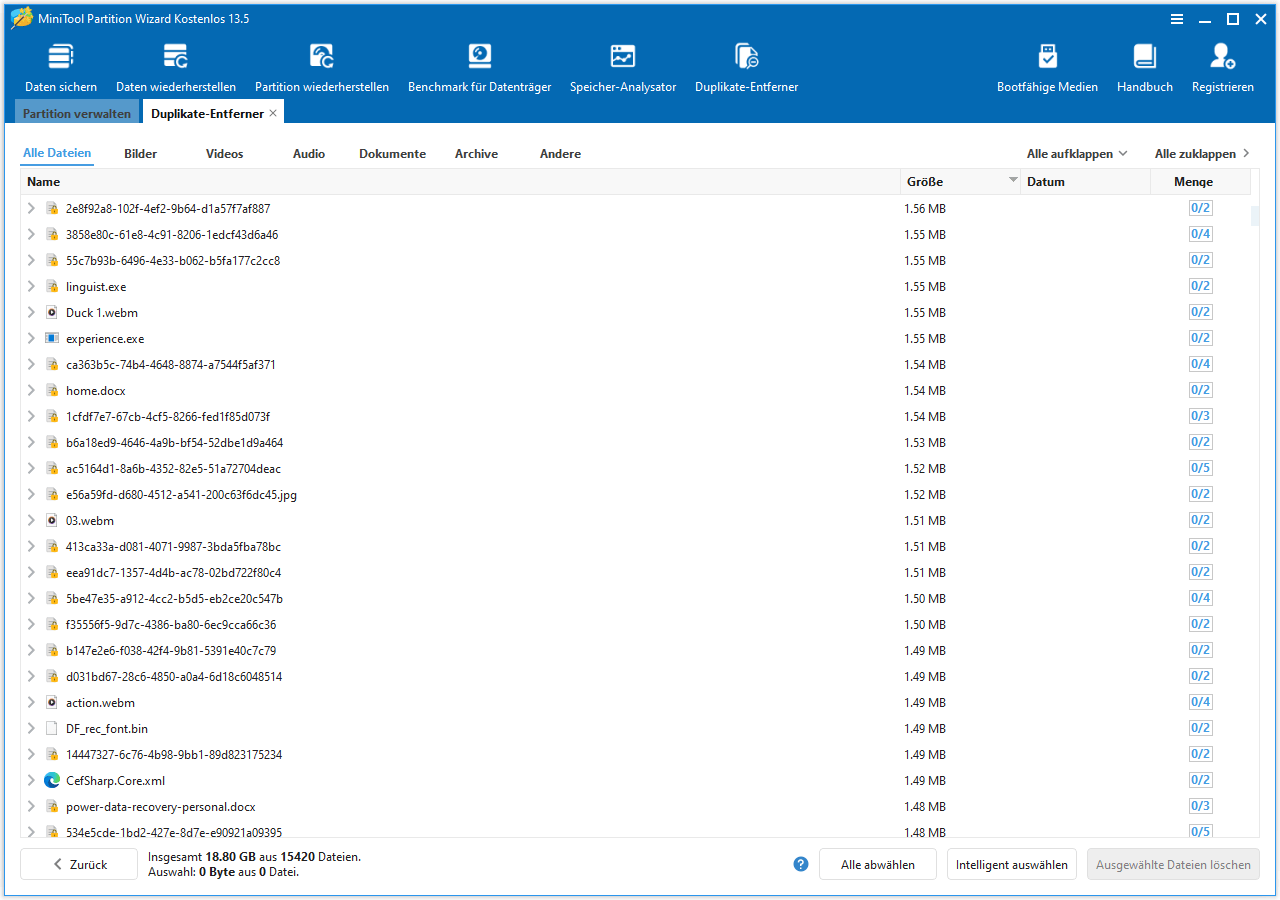Switch to the Partition verwalten tab
Screen dimensions: 1280x900
[77, 114]
